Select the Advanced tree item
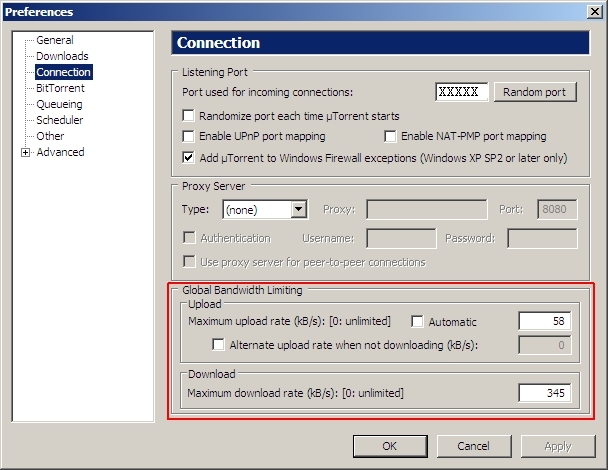 (x=60, y=152)
